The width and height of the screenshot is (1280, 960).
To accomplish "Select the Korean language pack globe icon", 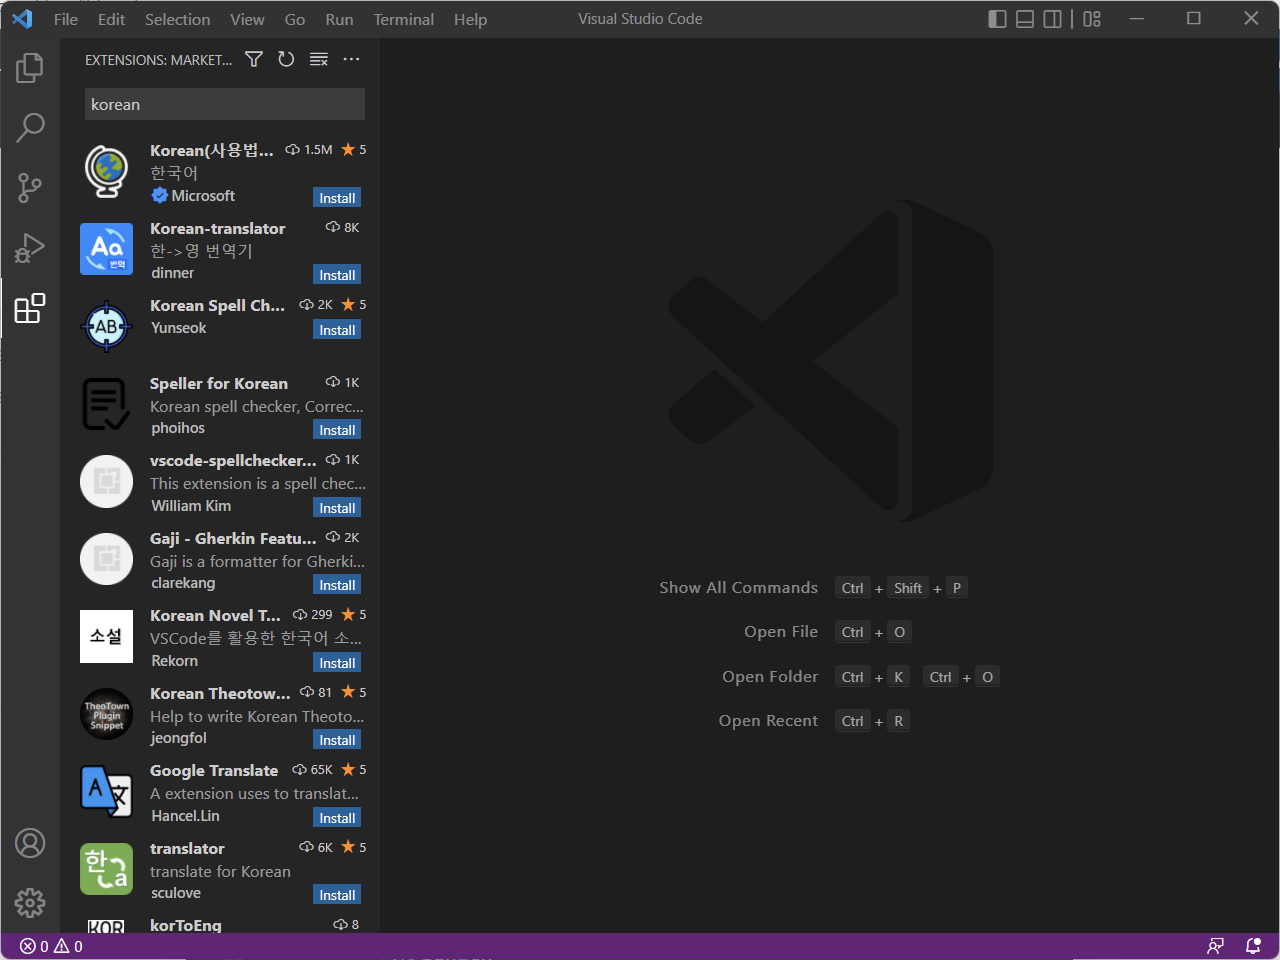I will click(106, 171).
